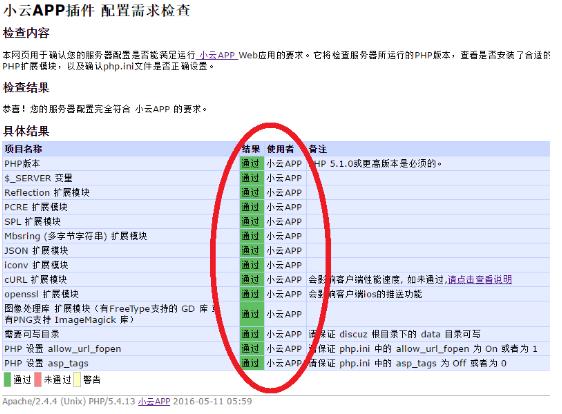Click the openssl 扩展模块 row name
The image size is (562, 414).
point(41,294)
